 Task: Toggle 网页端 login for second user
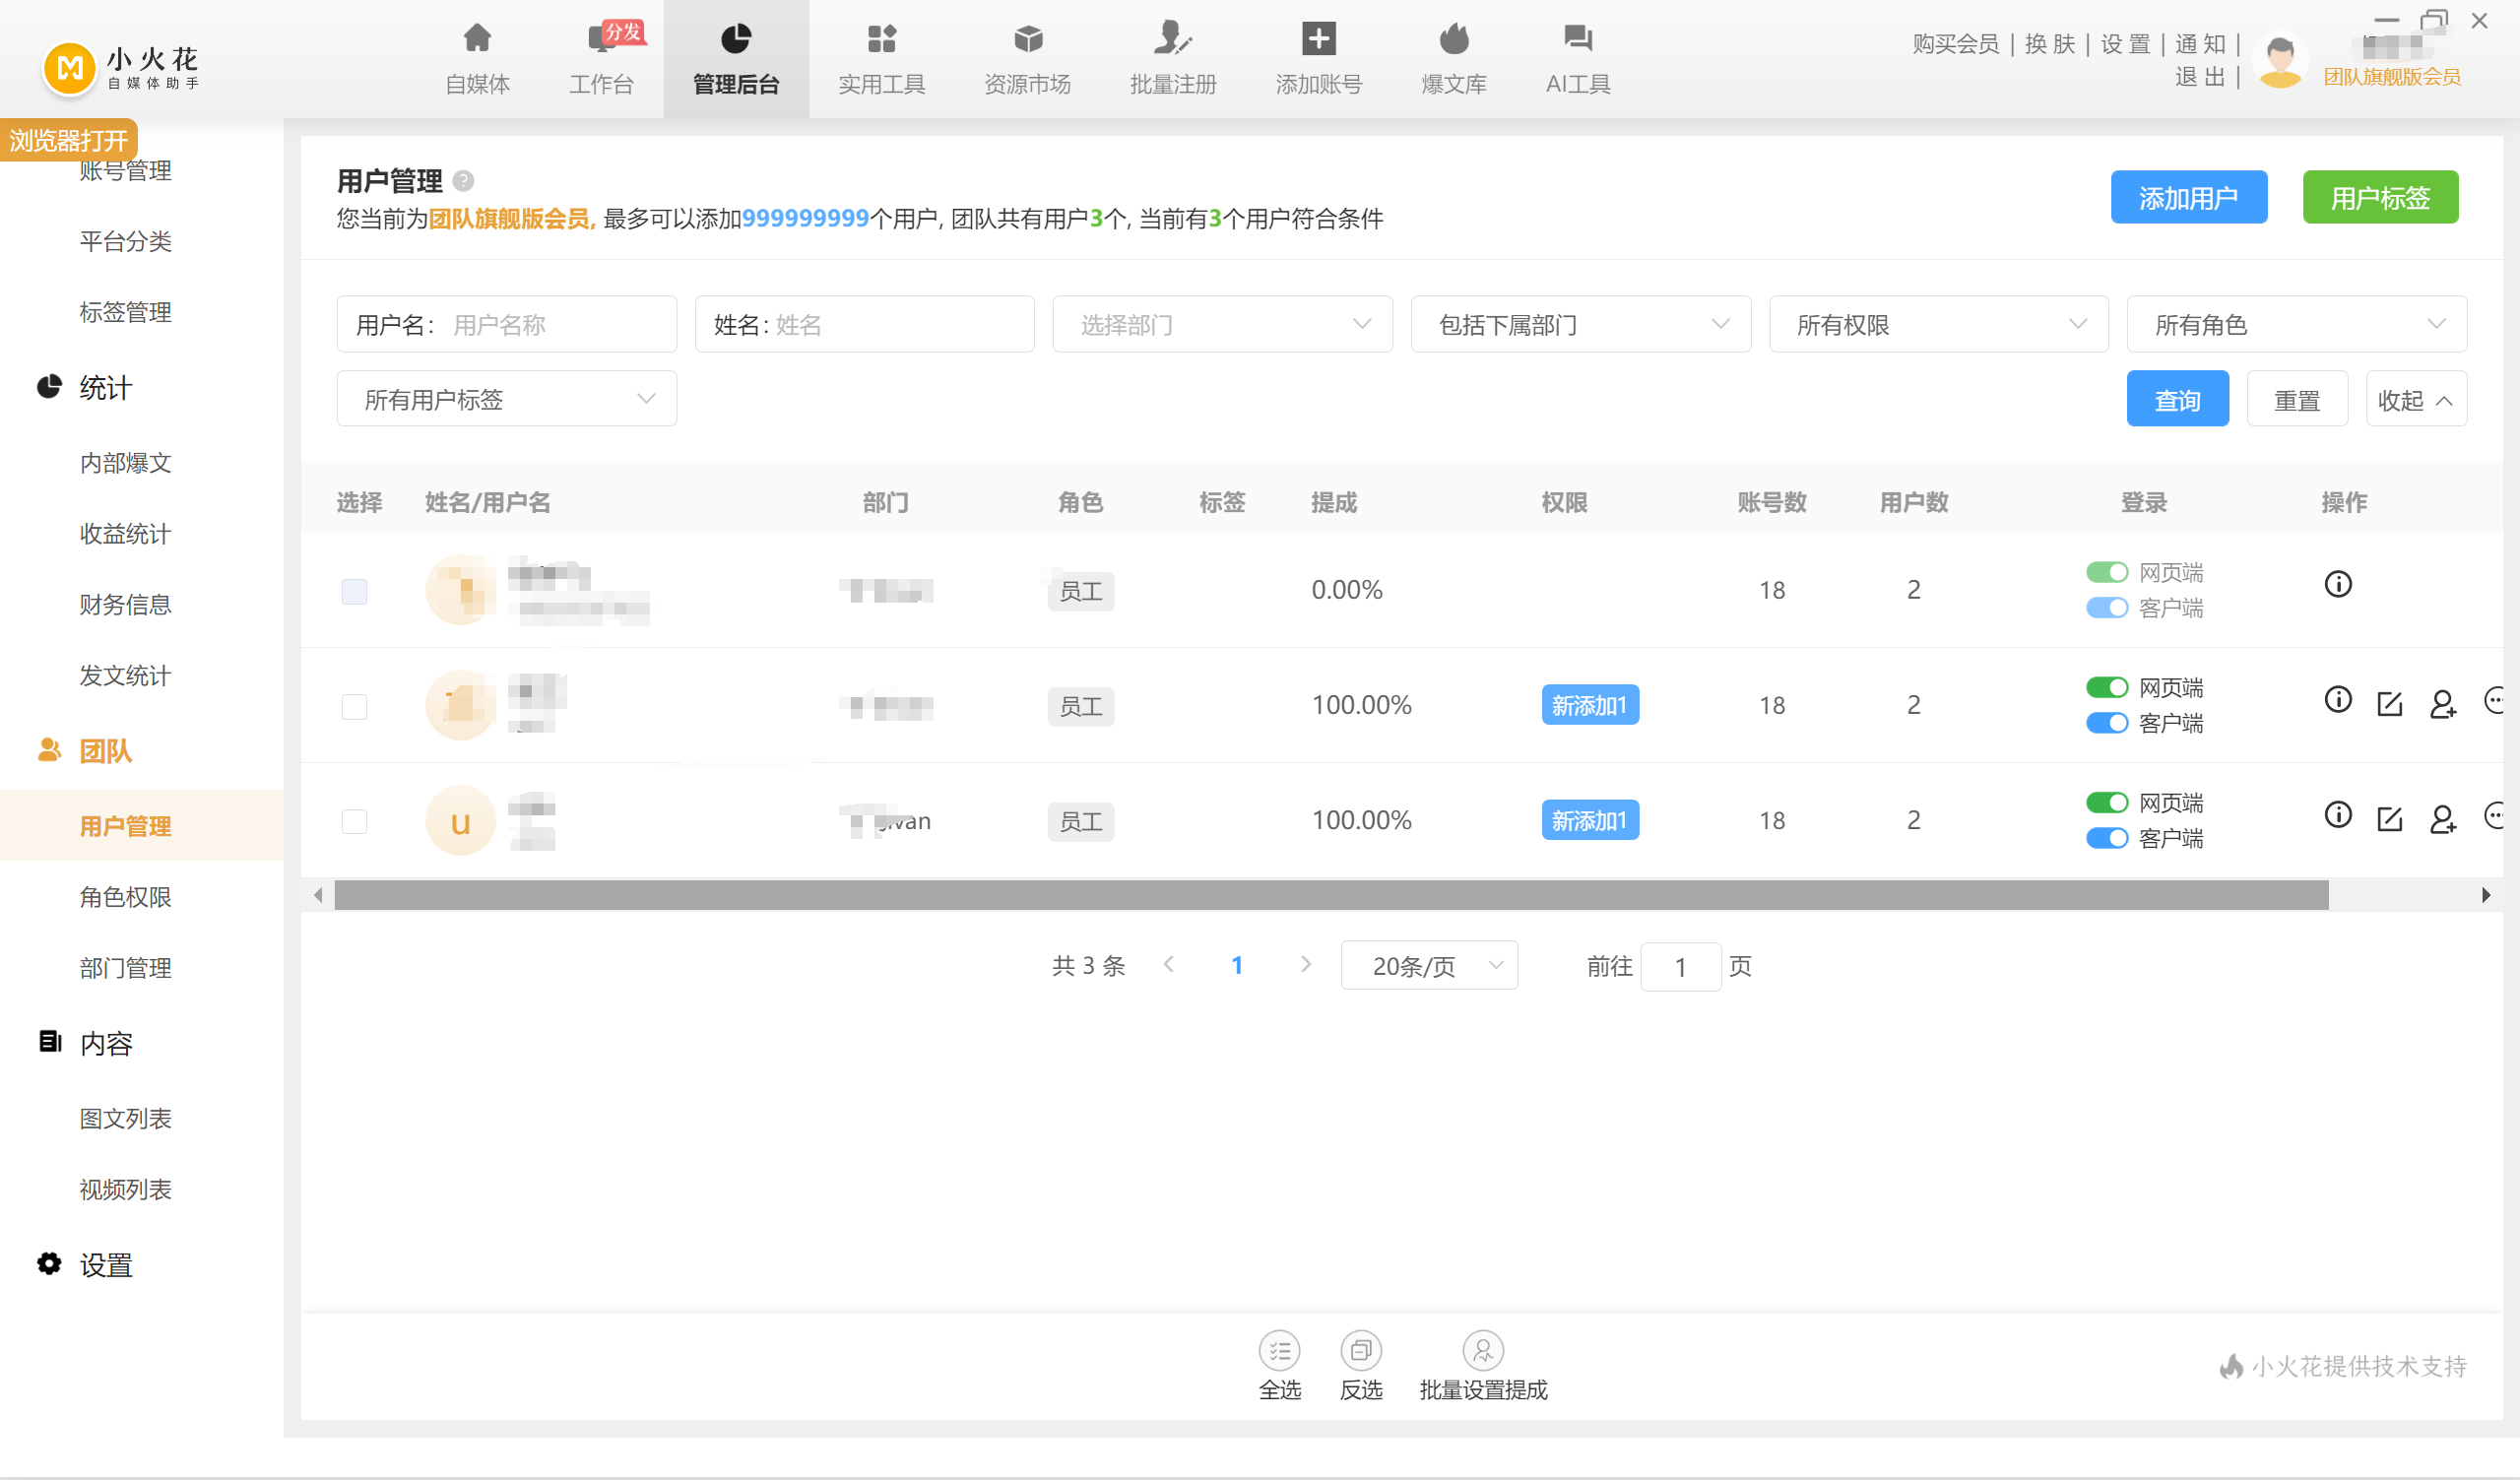tap(2106, 687)
